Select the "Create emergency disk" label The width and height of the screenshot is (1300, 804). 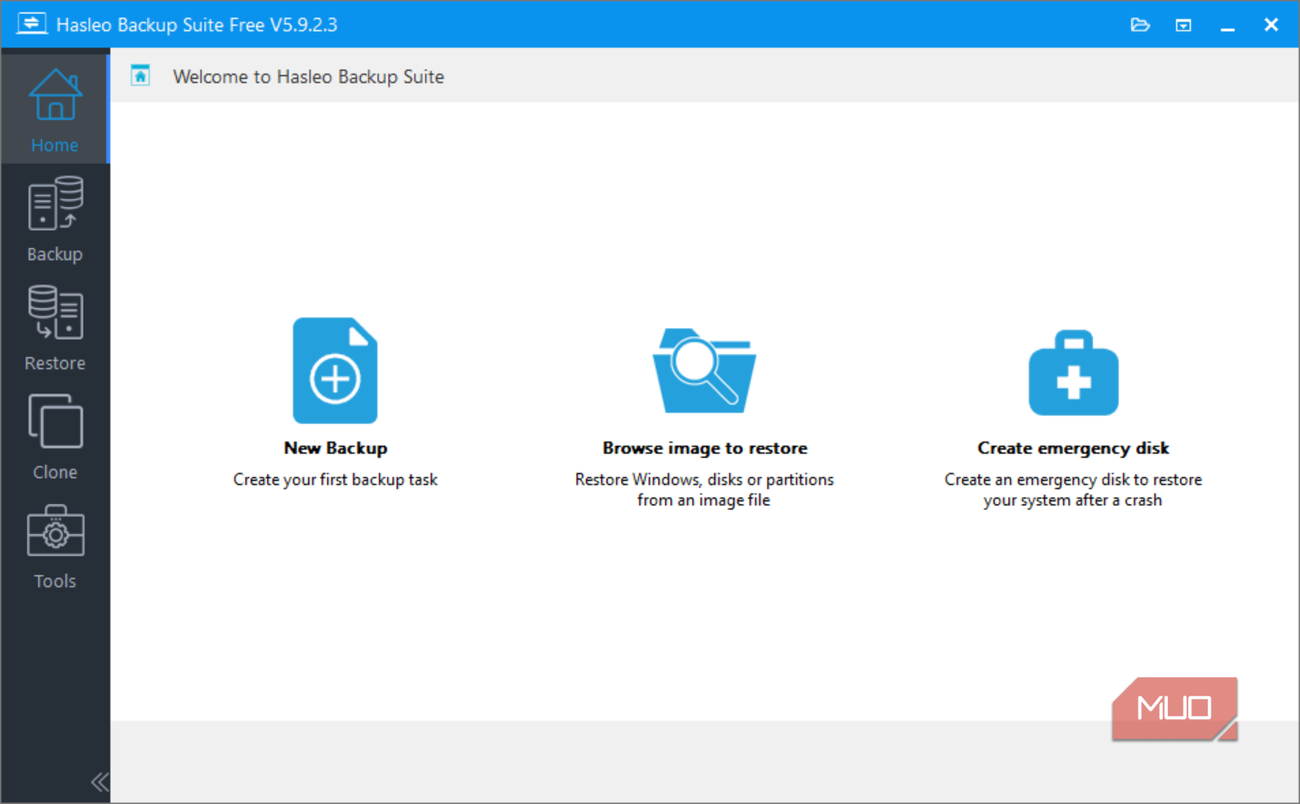(x=1073, y=448)
